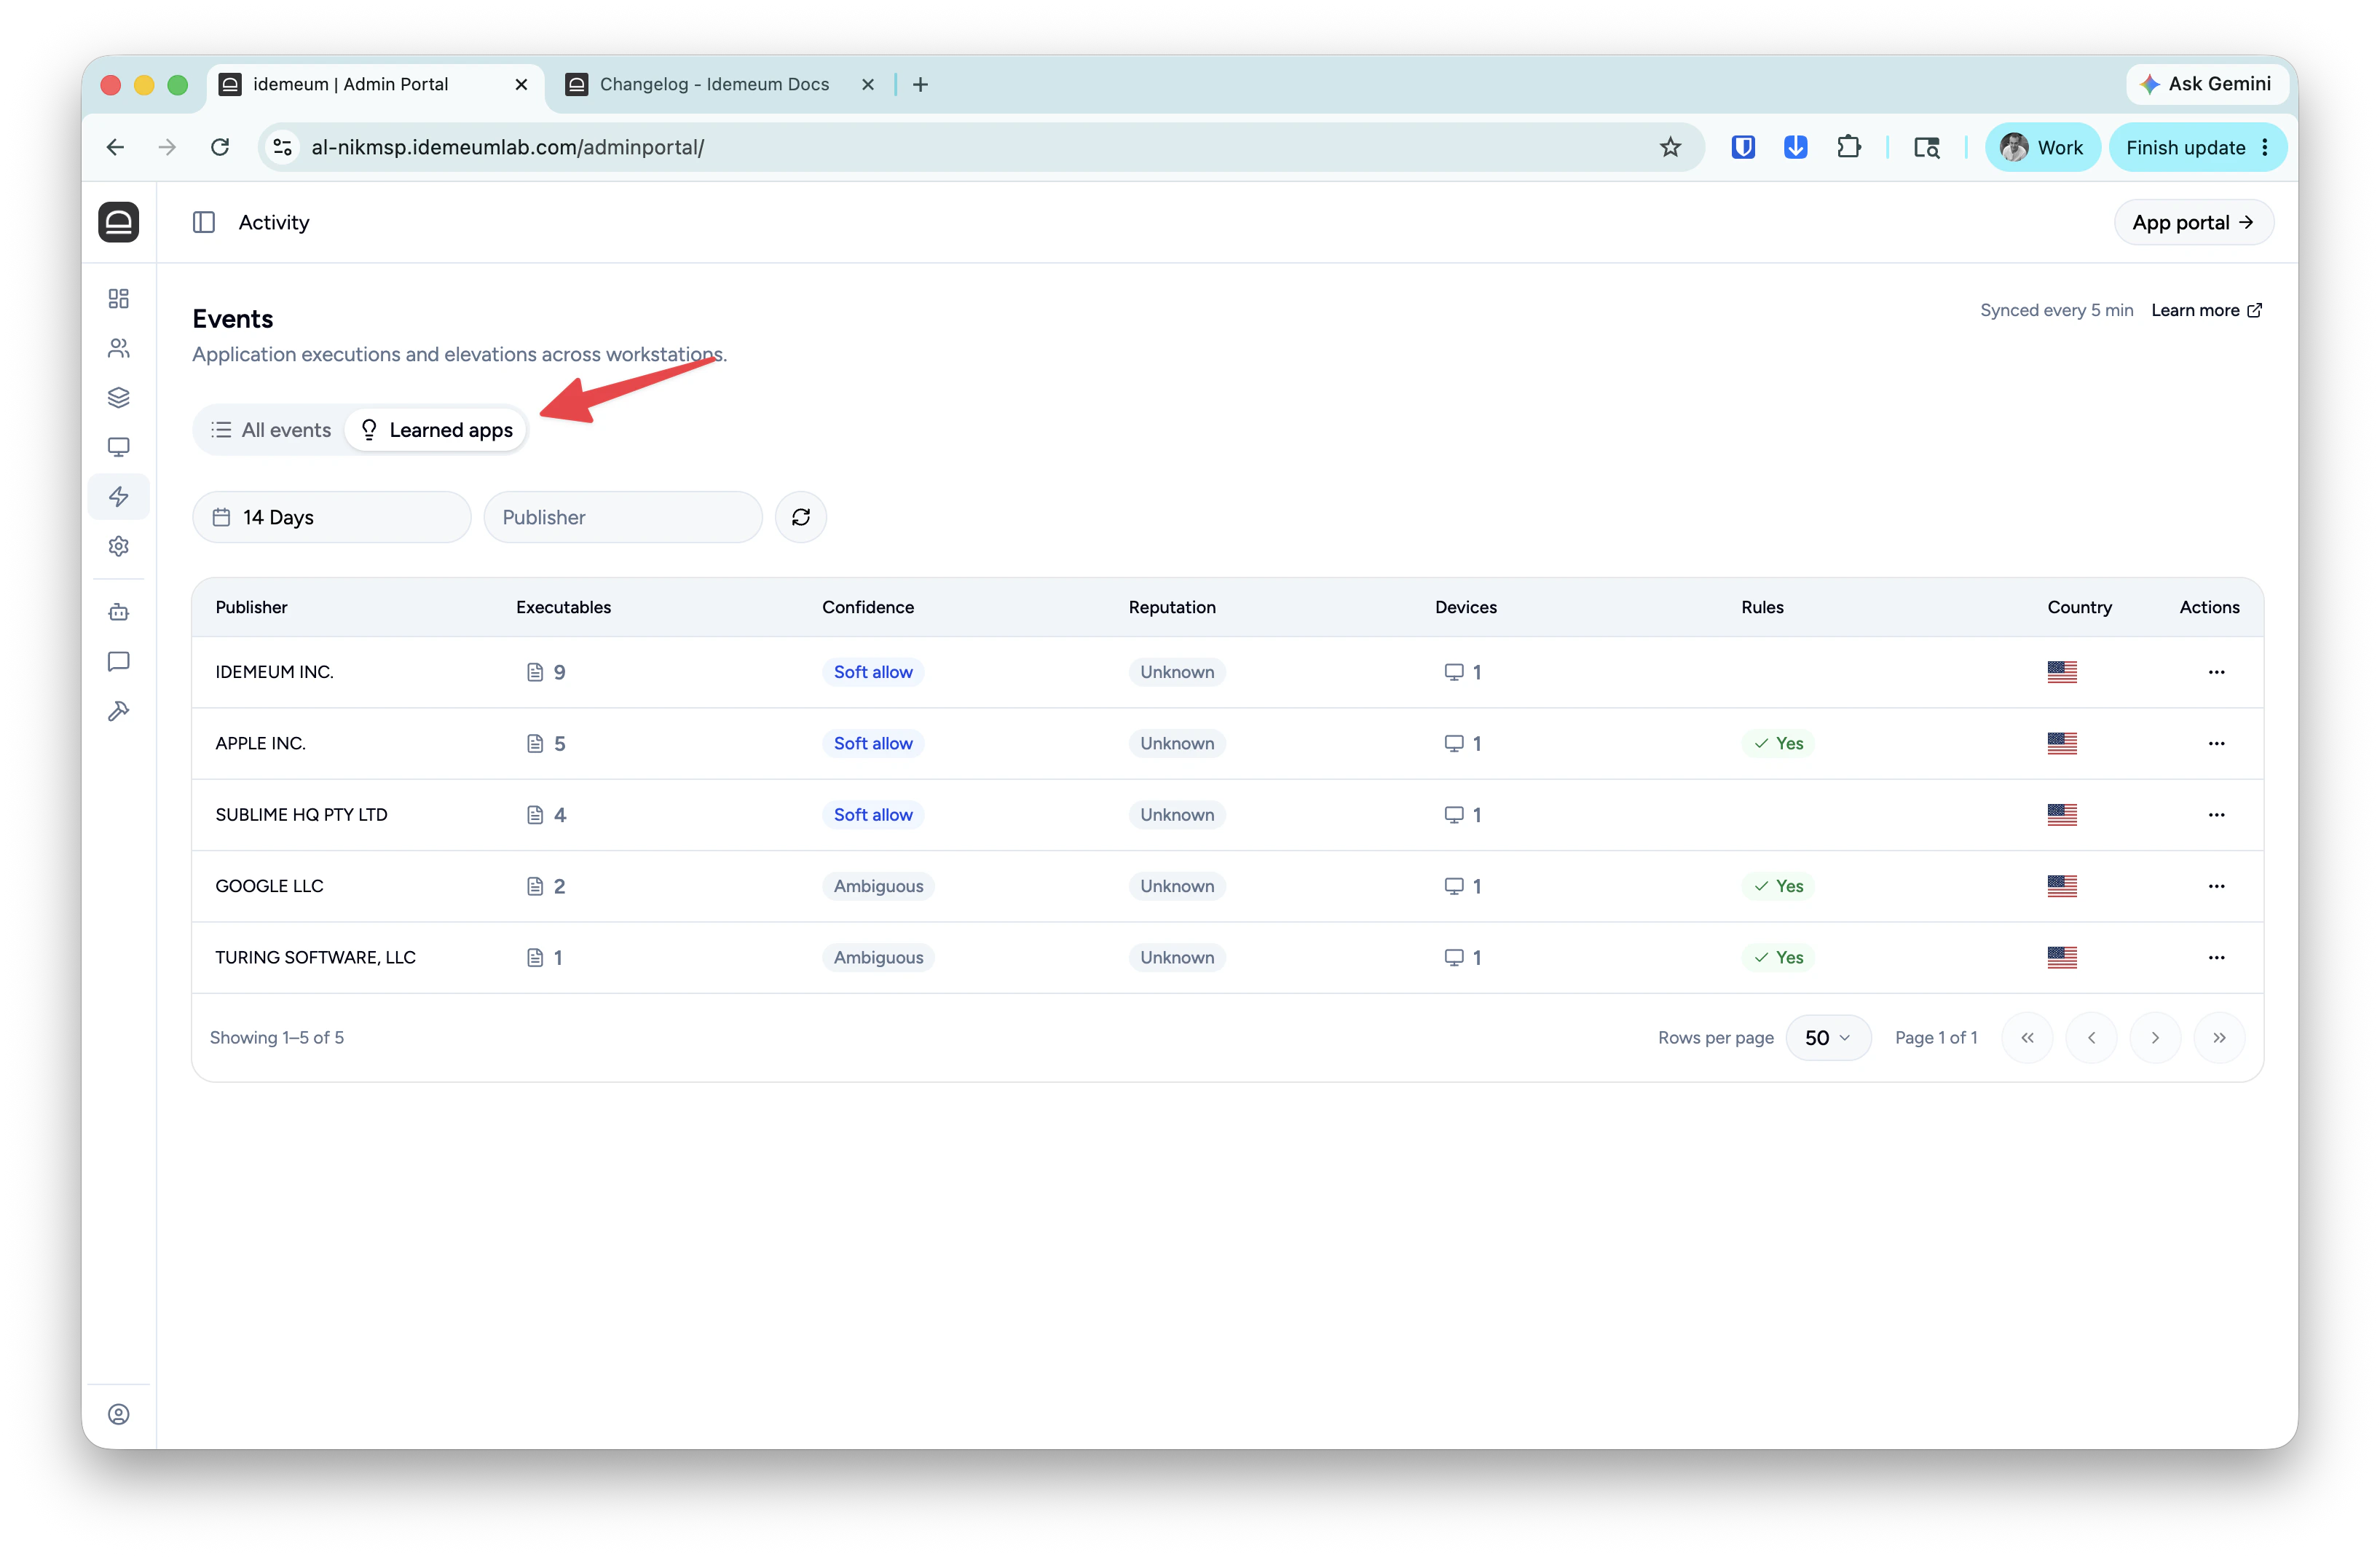Image resolution: width=2380 pixels, height=1557 pixels.
Task: Open the Bitwarden shield extension icon
Action: point(1743,147)
